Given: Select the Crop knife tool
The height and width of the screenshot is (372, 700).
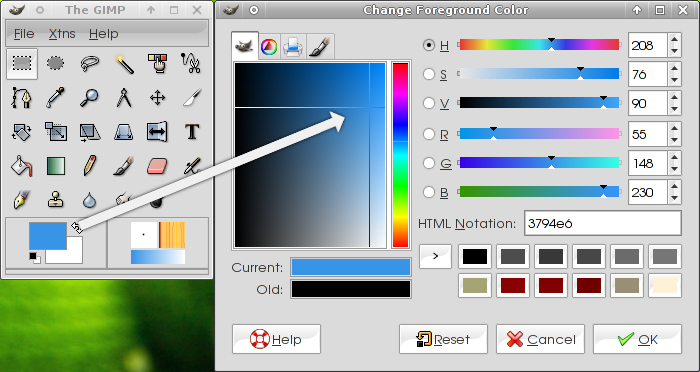Looking at the screenshot, I should [x=192, y=97].
